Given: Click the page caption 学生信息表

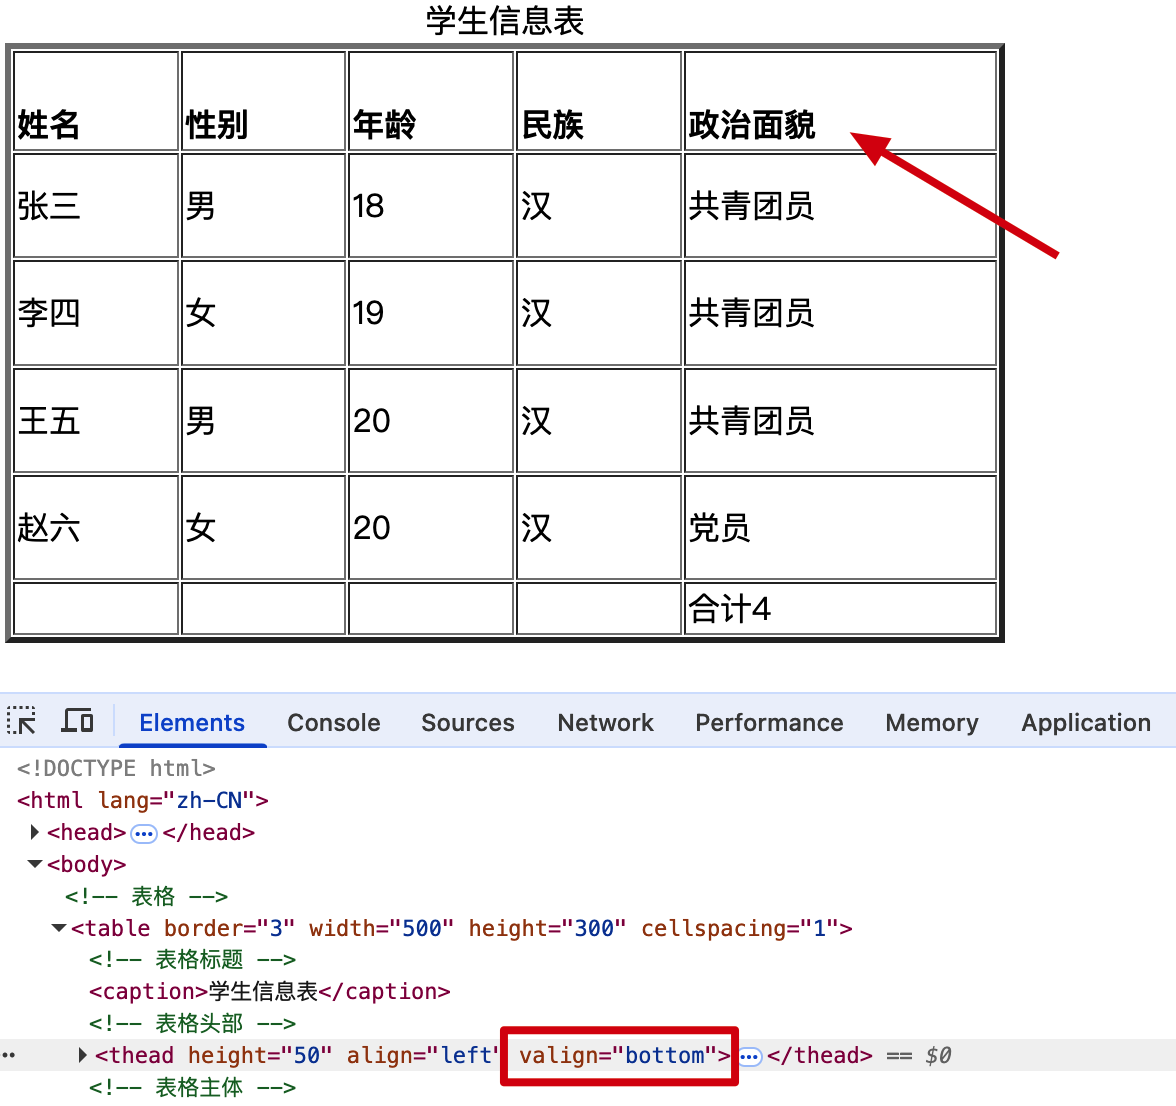Looking at the screenshot, I should (505, 20).
